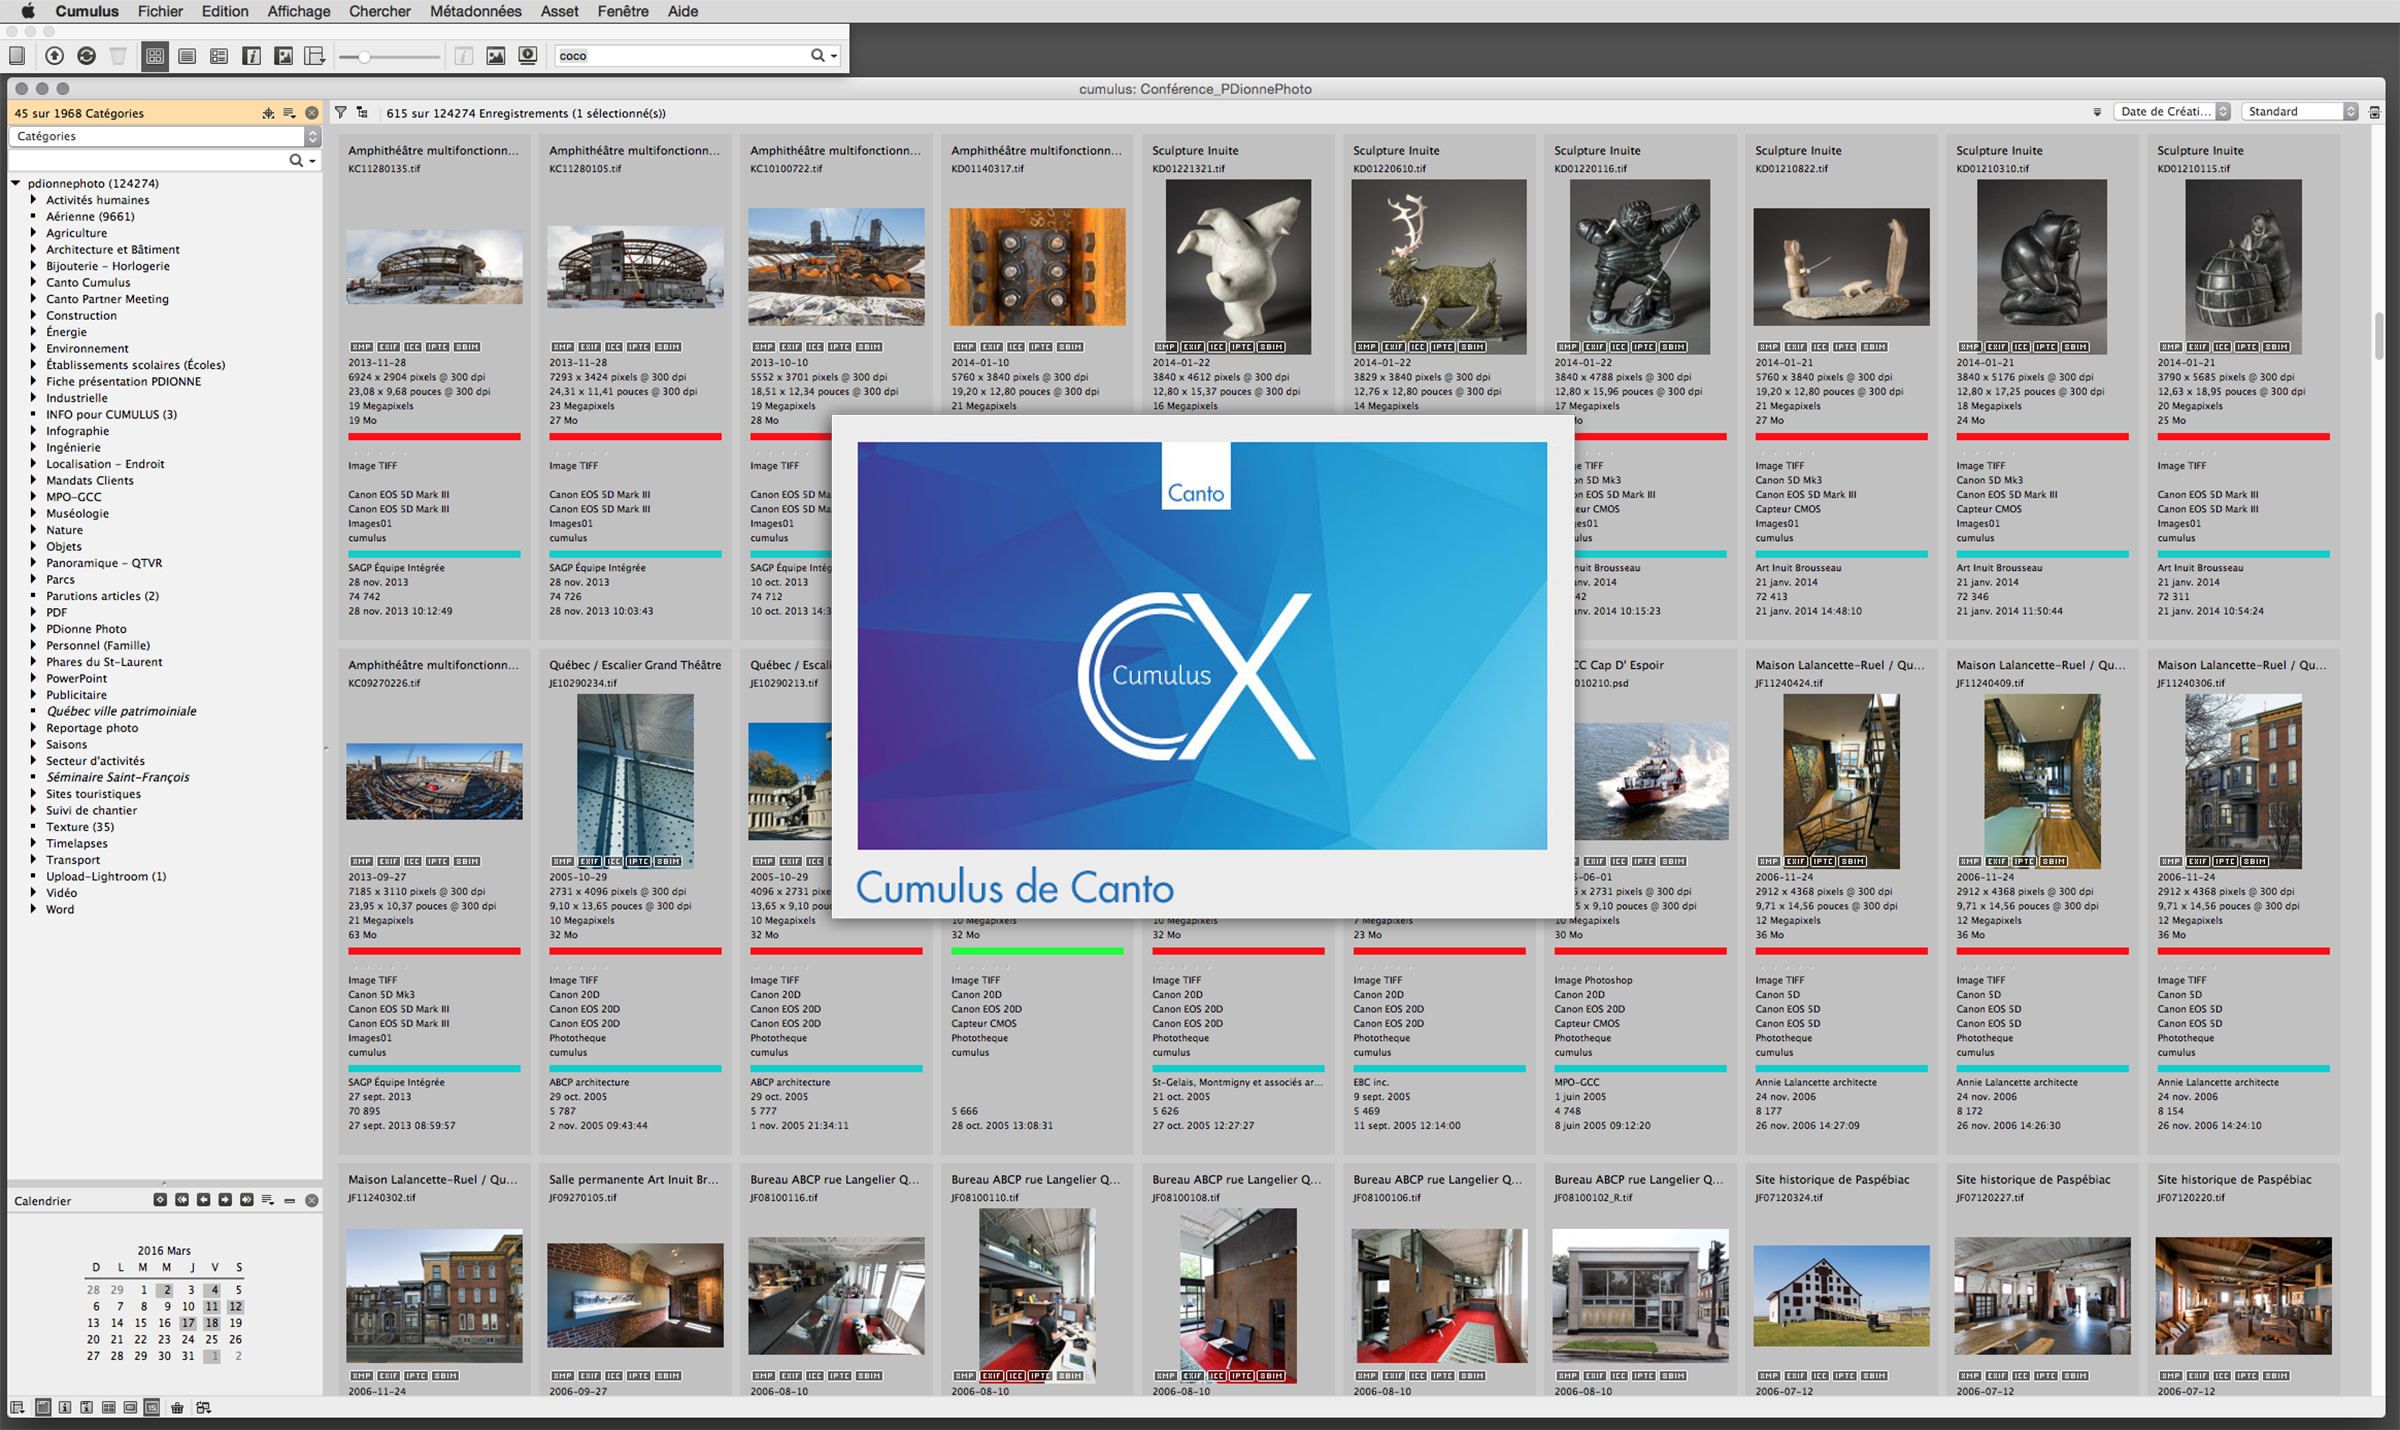Click the basket icon in bottom status bar
The width and height of the screenshot is (2400, 1430).
click(178, 1408)
